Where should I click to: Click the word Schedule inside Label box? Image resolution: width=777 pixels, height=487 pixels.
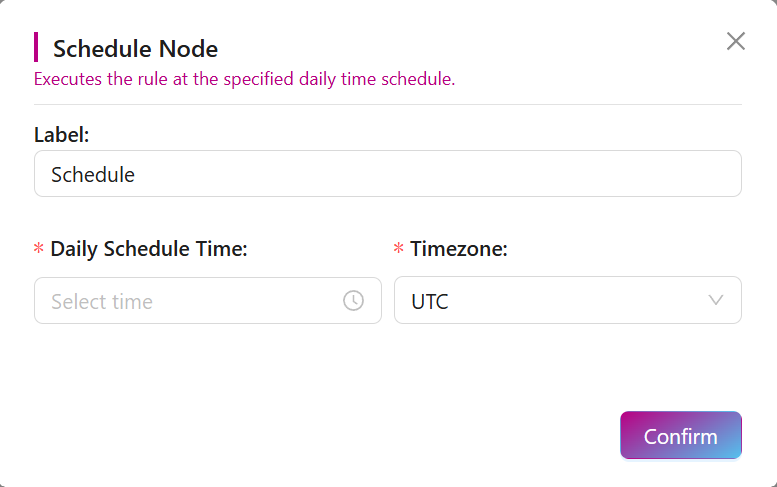click(93, 174)
